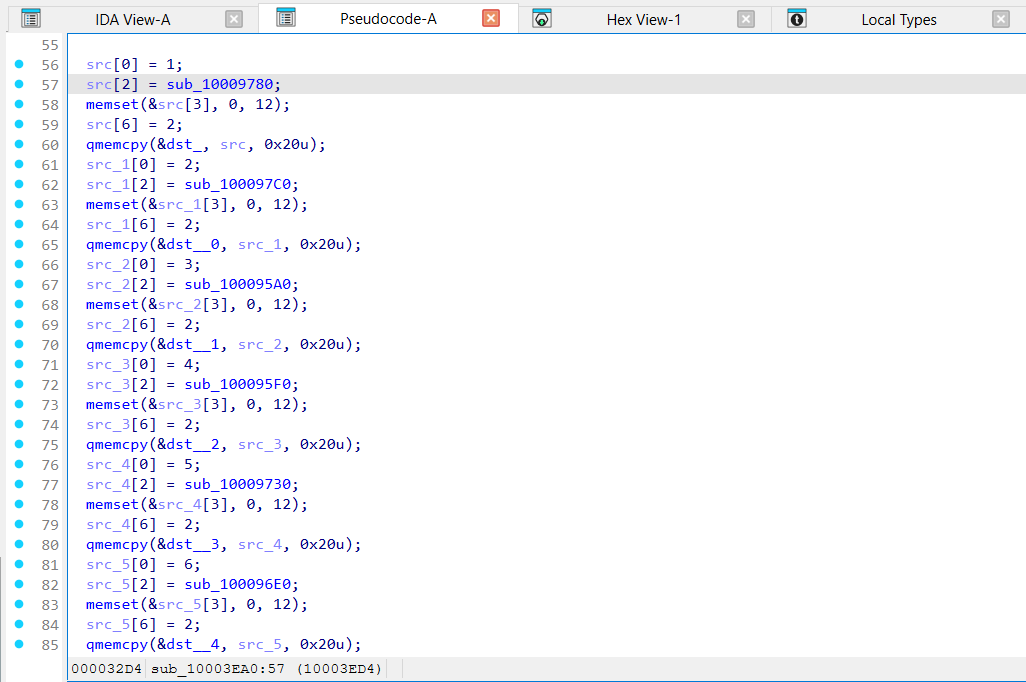The image size is (1026, 682).
Task: Click line number 55
Action: 50,45
